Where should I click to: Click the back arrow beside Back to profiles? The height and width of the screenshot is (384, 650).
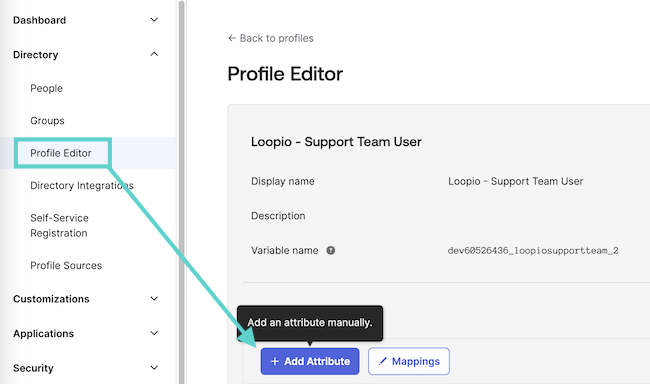(x=232, y=38)
